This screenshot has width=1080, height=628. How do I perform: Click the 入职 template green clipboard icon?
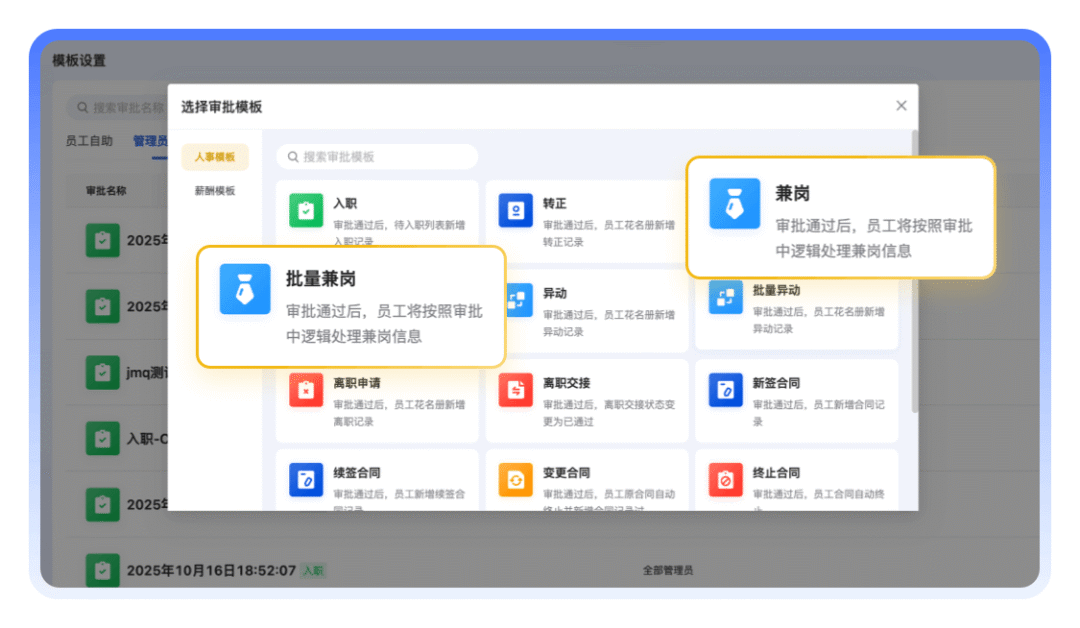(306, 211)
